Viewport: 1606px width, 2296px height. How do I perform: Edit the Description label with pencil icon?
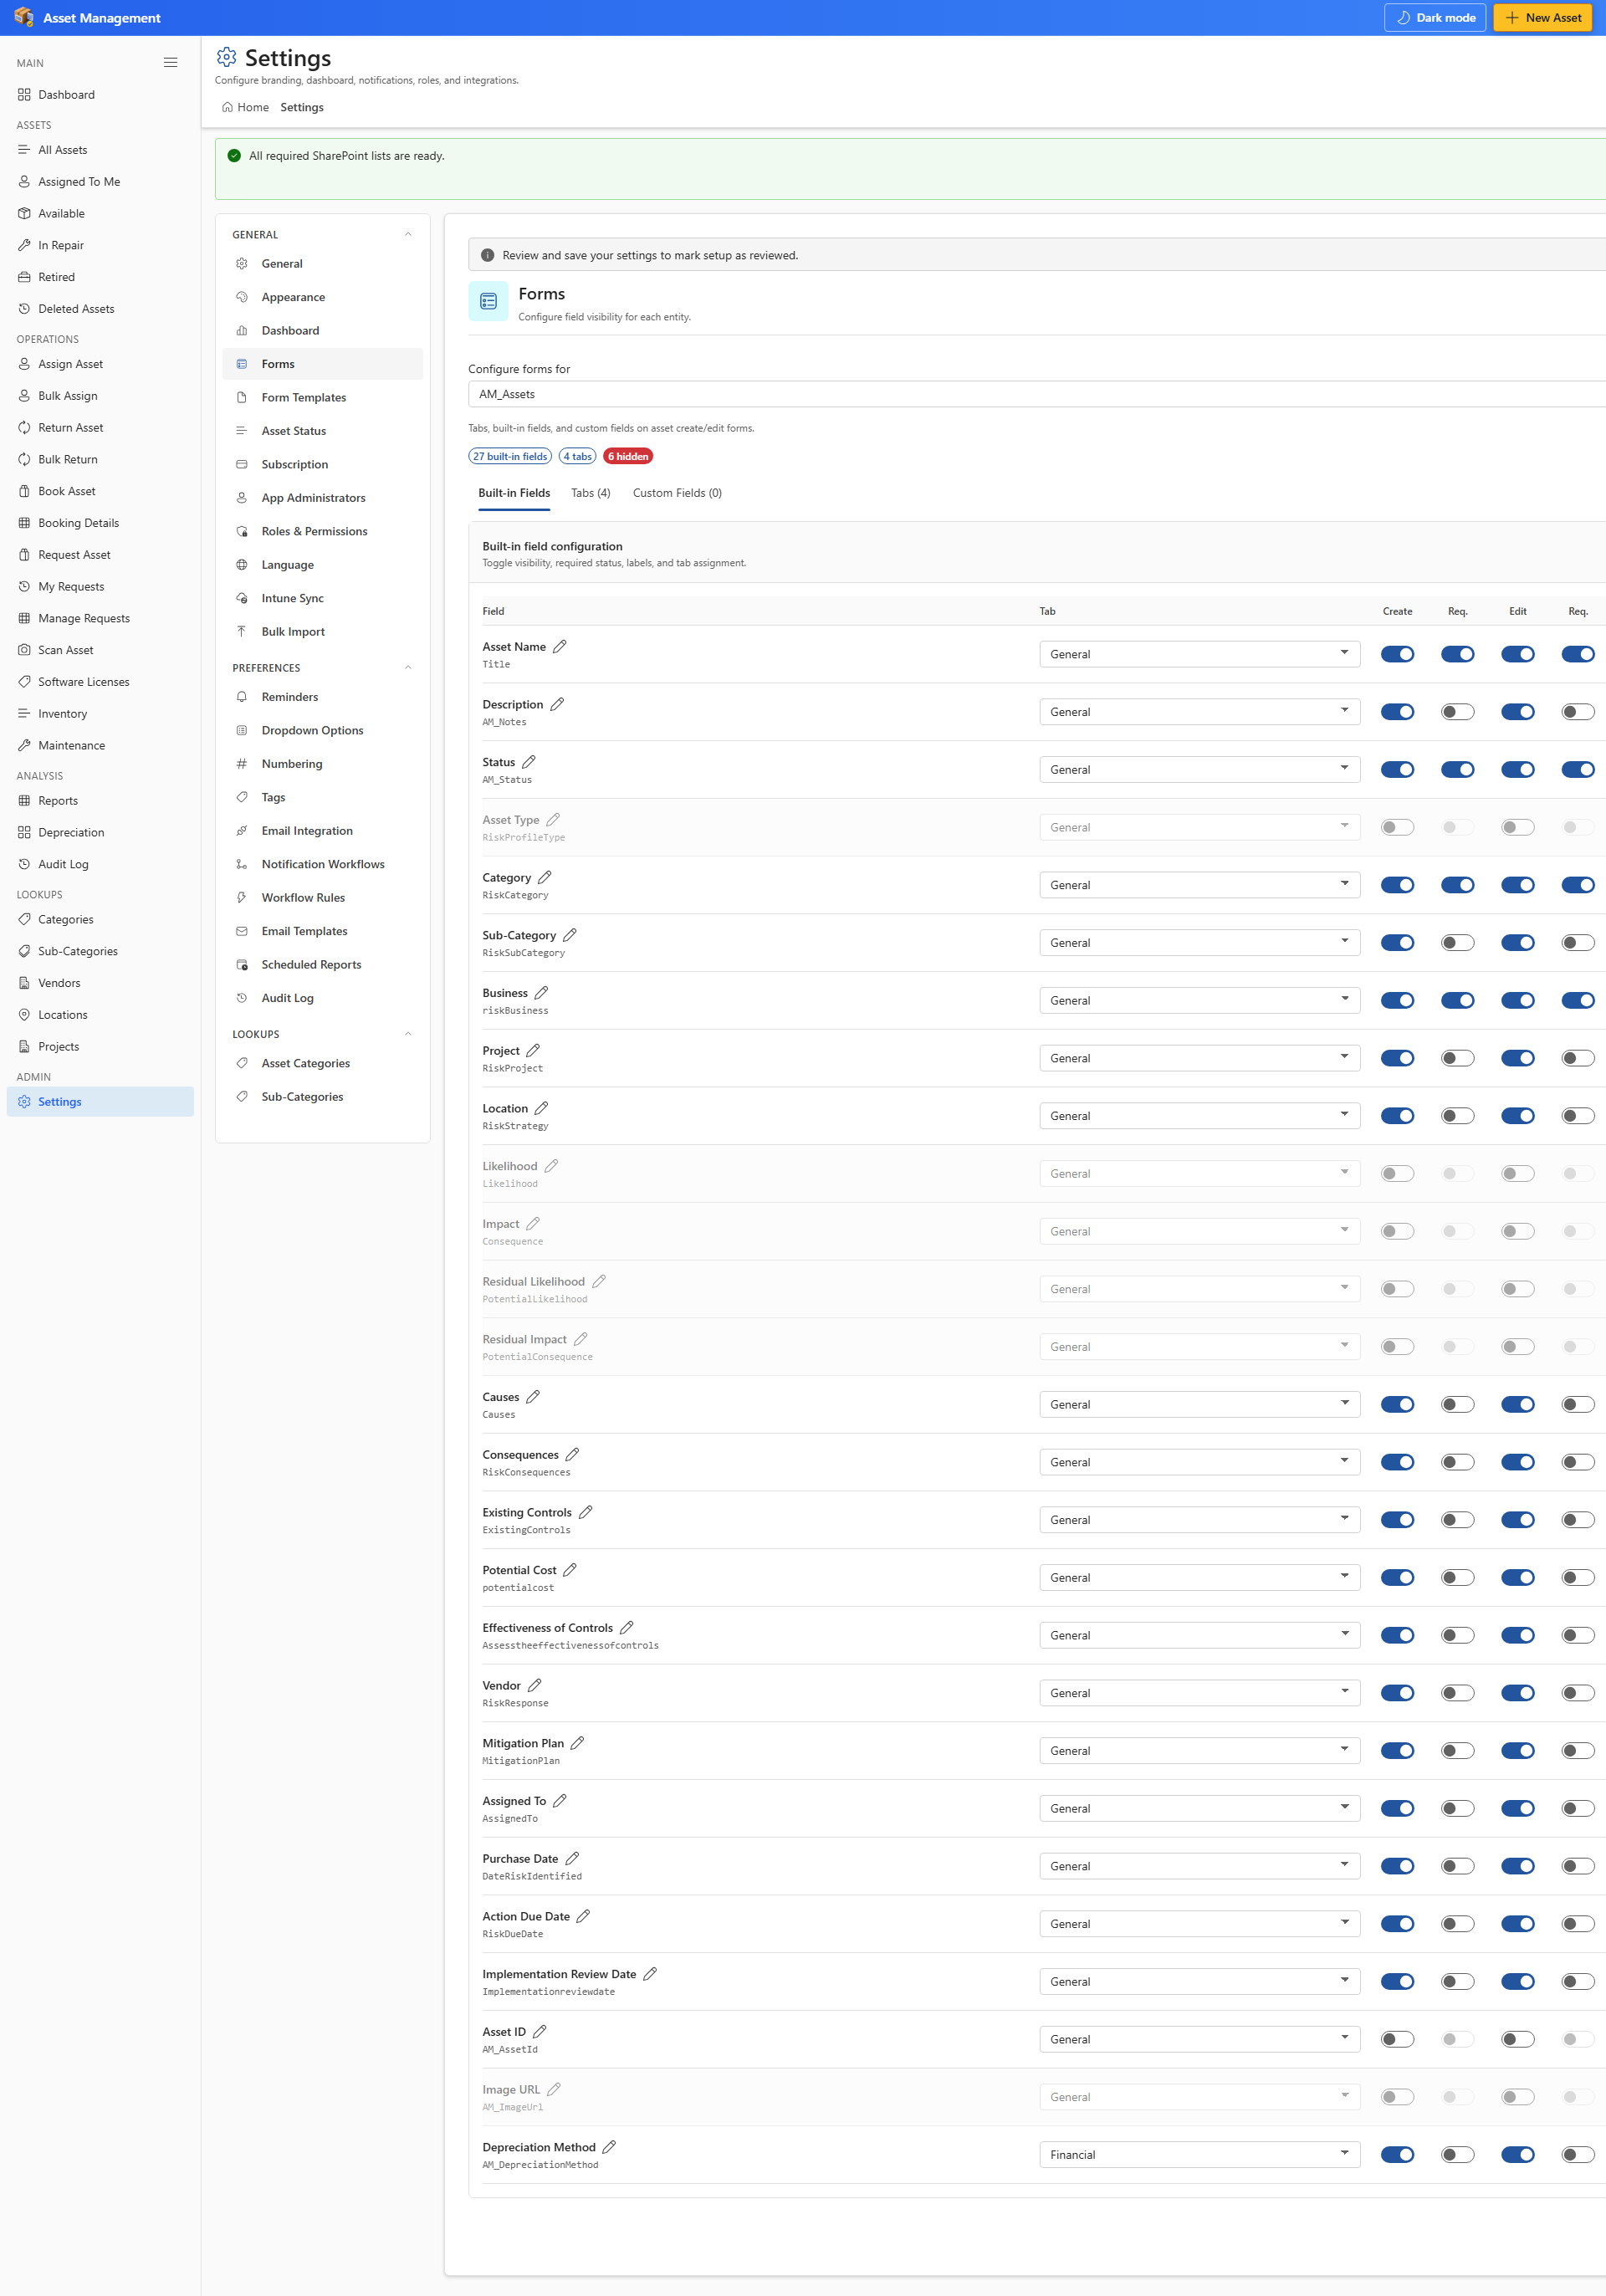[x=557, y=704]
